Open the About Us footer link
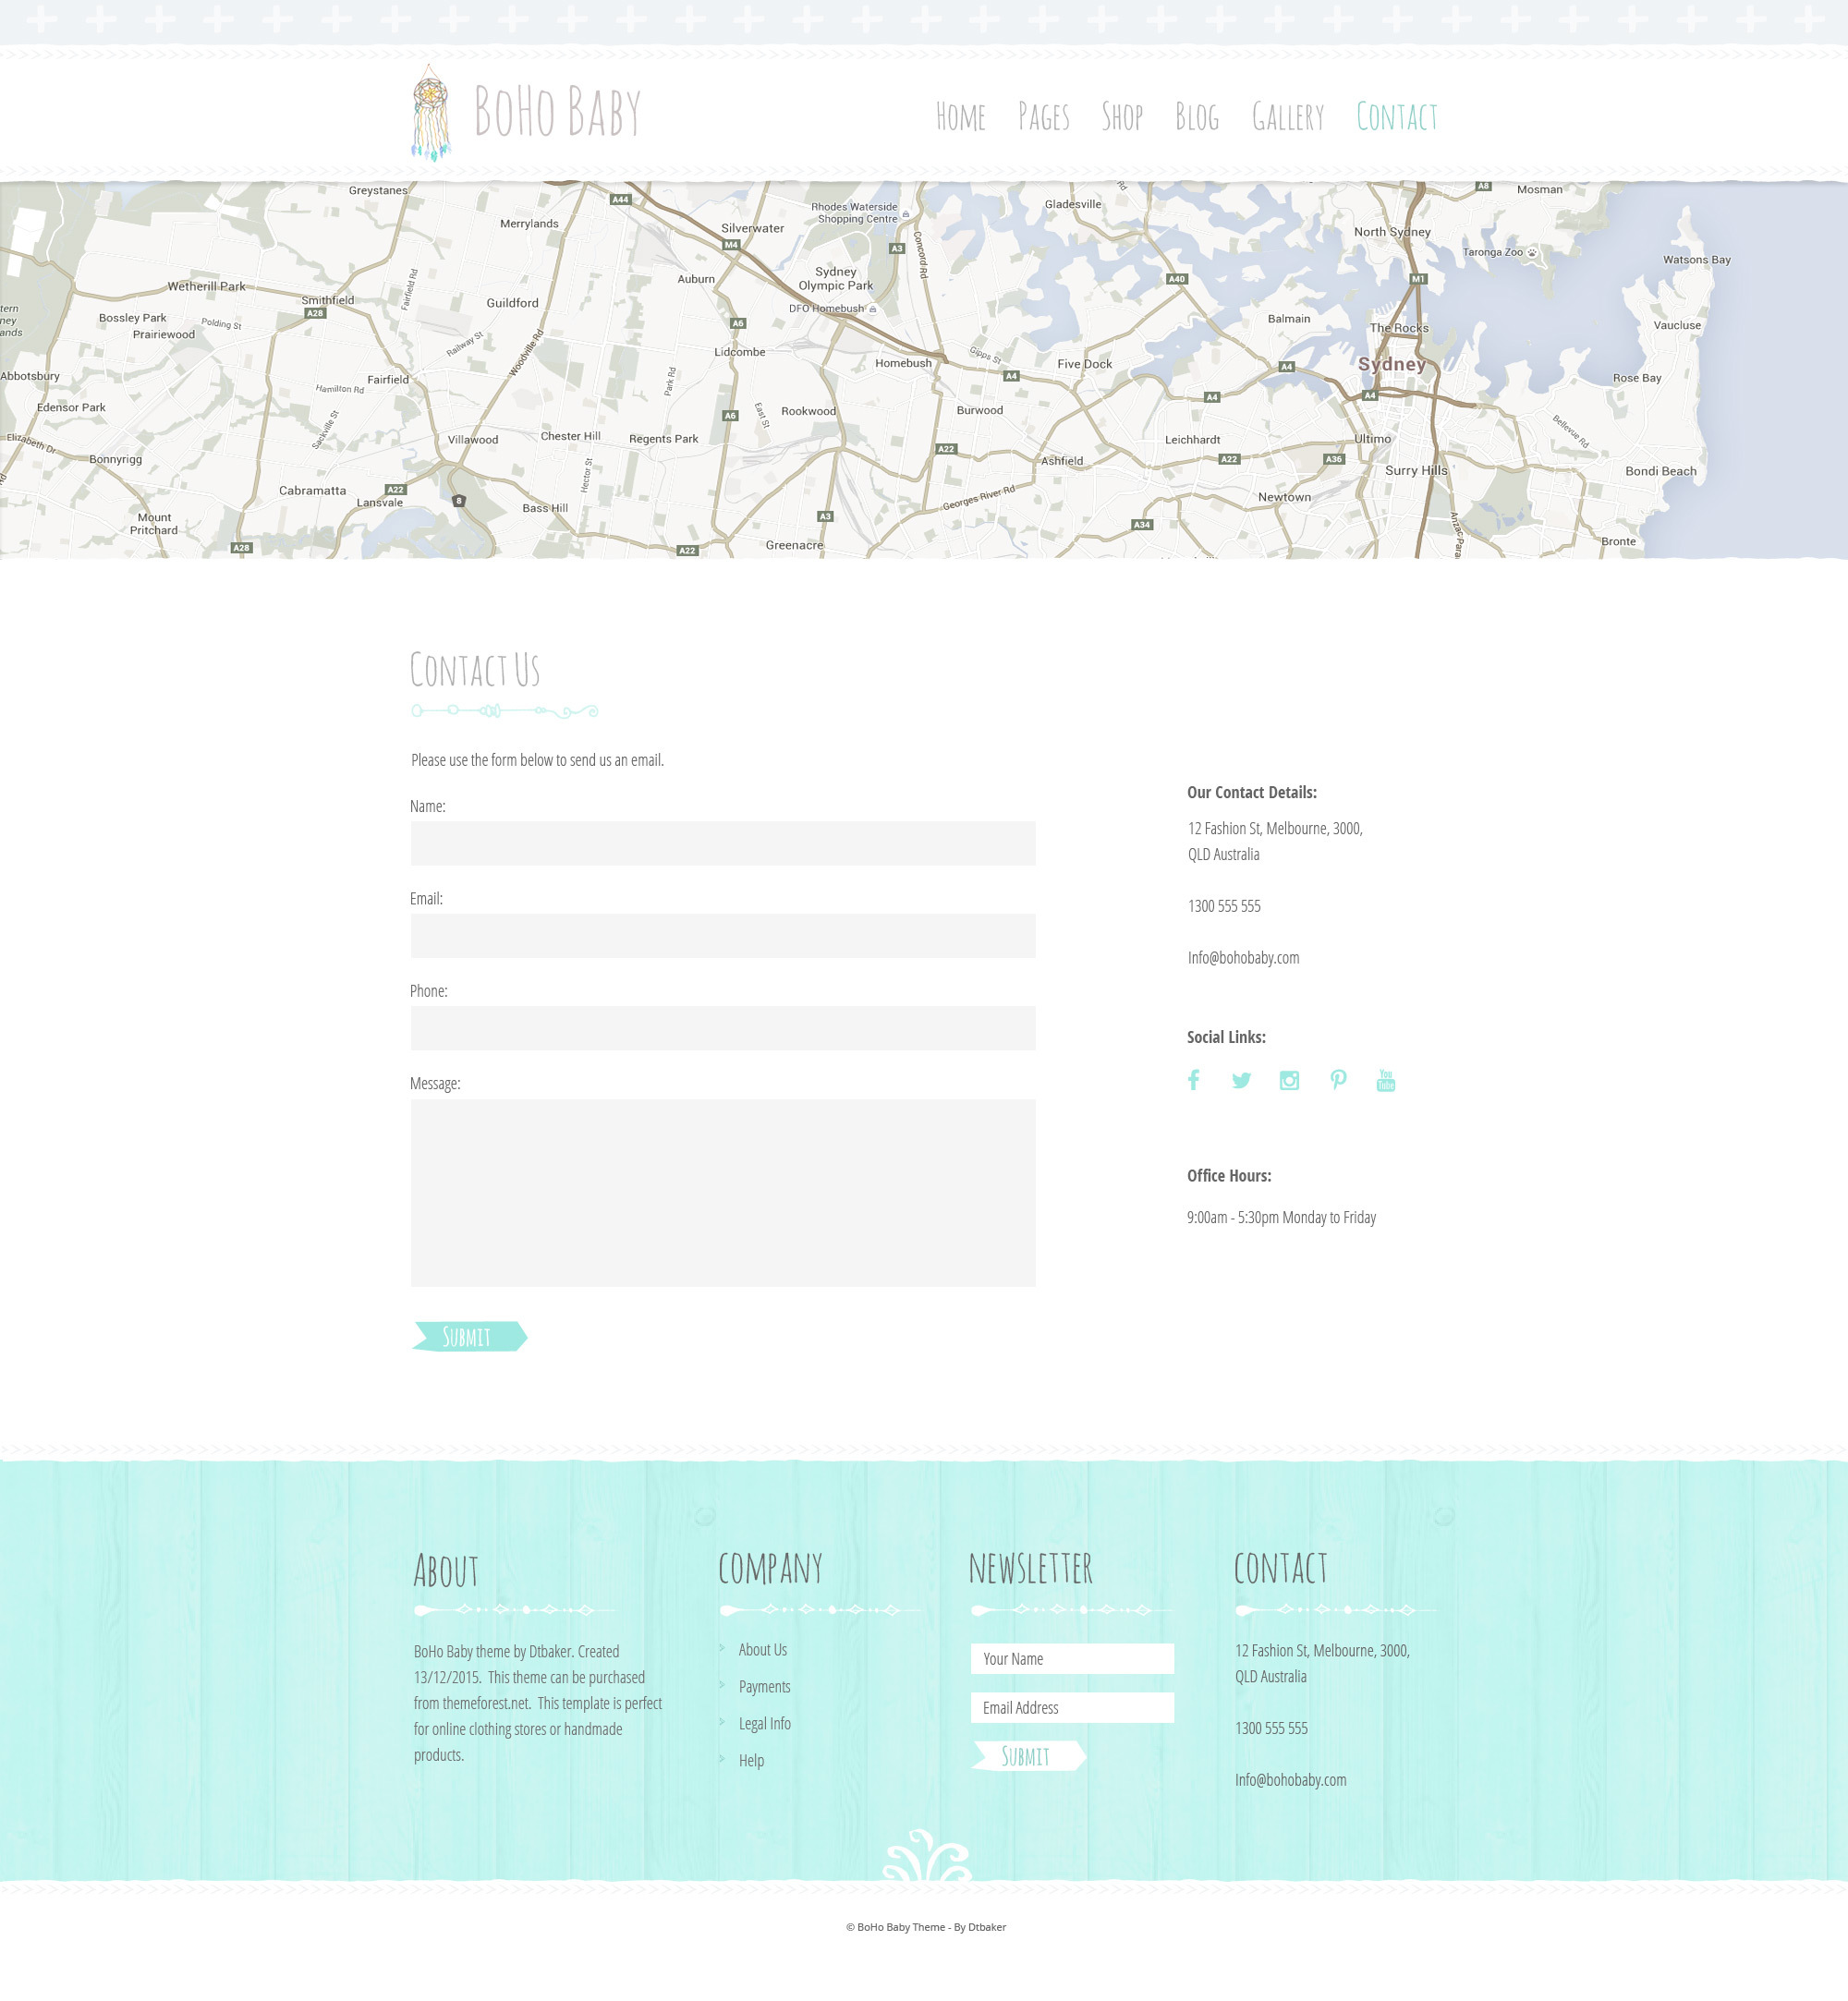The image size is (1848, 2001). [762, 1649]
